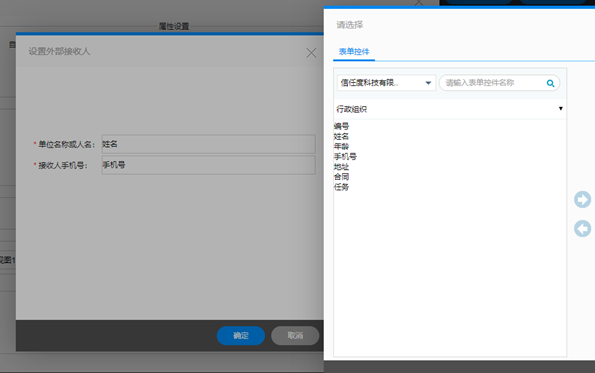Image resolution: width=595 pixels, height=373 pixels.
Task: Select 编号 in the control list
Action: [341, 126]
